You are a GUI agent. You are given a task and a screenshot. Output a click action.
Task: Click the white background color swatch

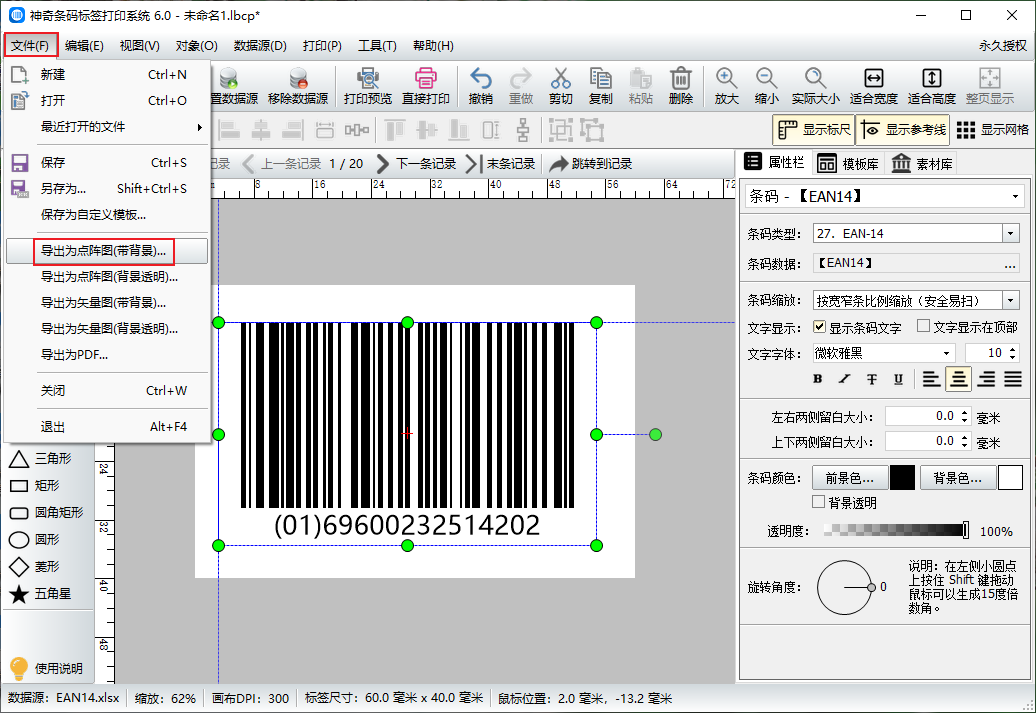click(1010, 478)
